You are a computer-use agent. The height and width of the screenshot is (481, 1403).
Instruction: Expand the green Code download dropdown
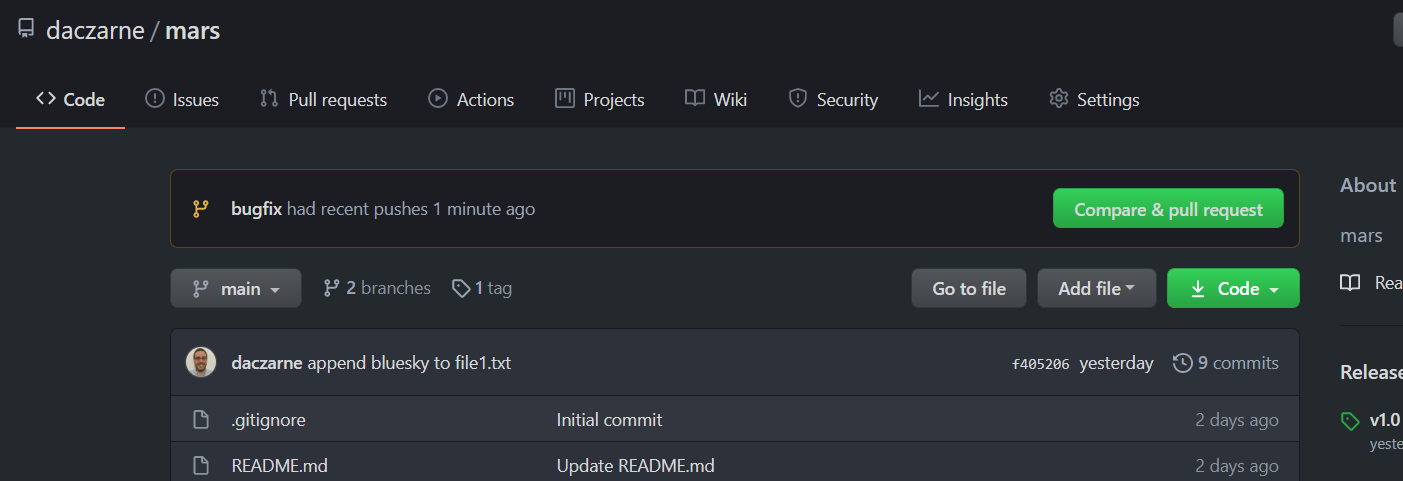[x=1233, y=288]
